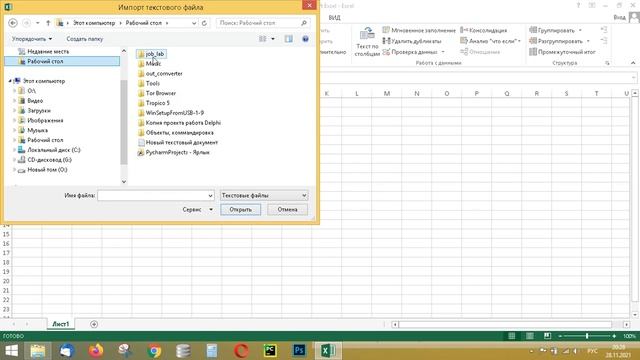The height and width of the screenshot is (360, 640).
Task: Click Consolidate in Excel ribbon
Action: pos(484,30)
